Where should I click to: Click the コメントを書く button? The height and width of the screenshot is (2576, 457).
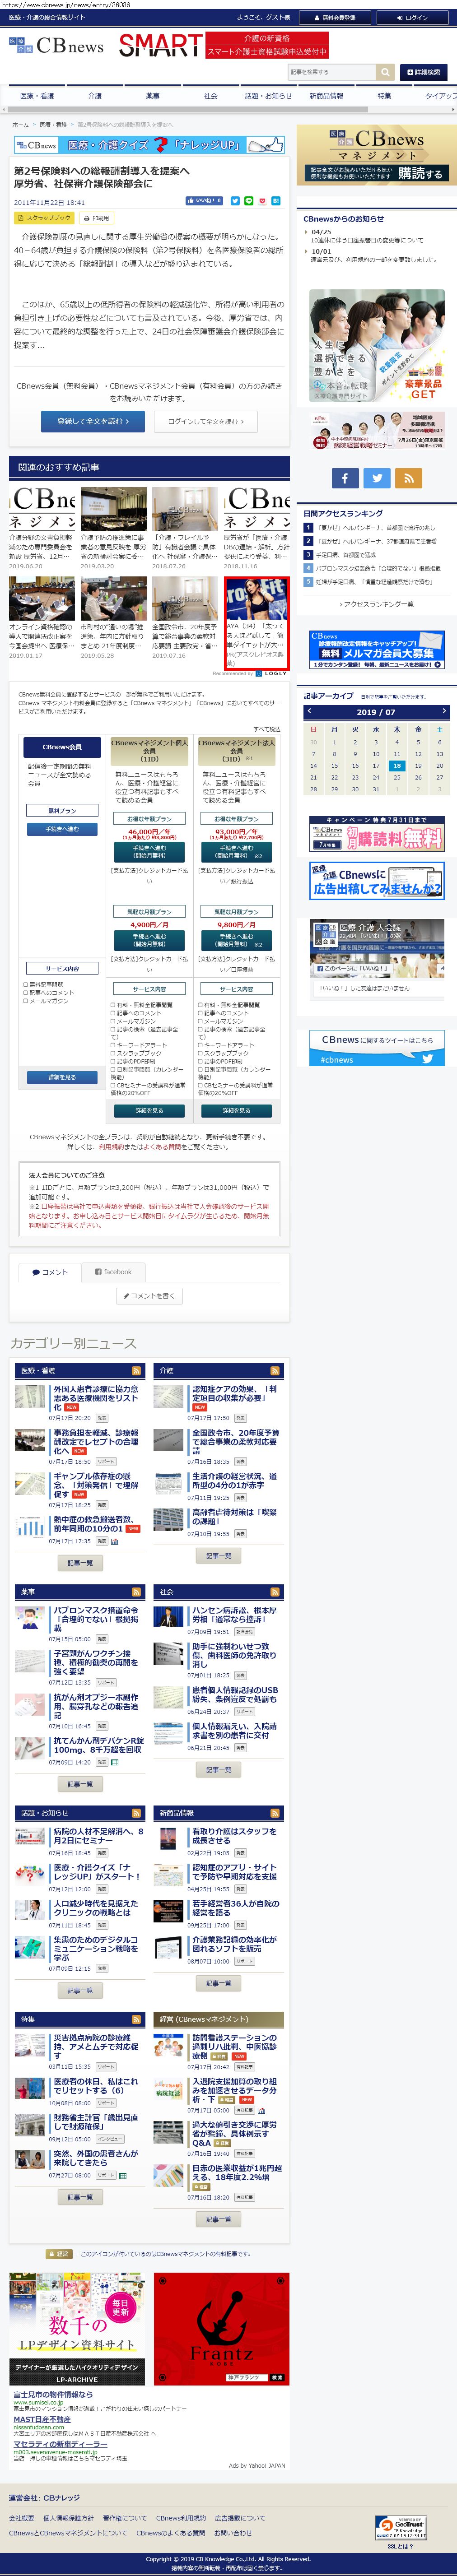click(150, 1296)
